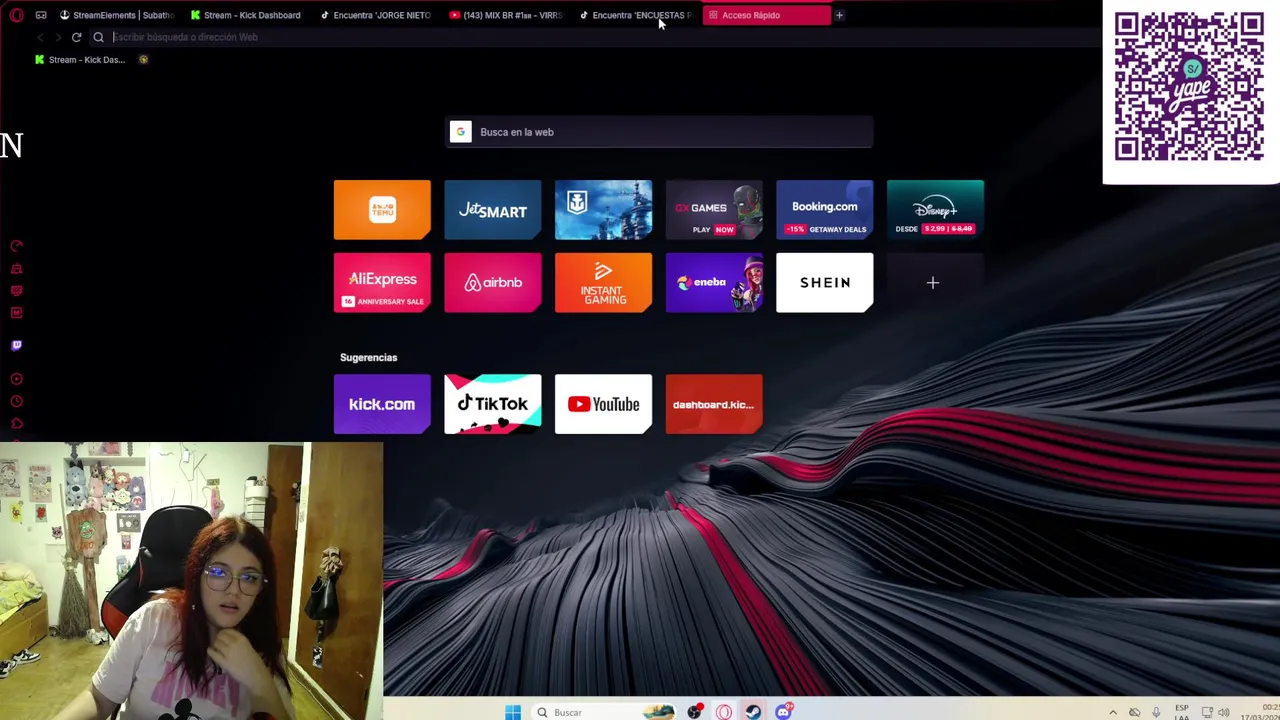Open the network tray icon
The image size is (1280, 720).
click(1207, 713)
